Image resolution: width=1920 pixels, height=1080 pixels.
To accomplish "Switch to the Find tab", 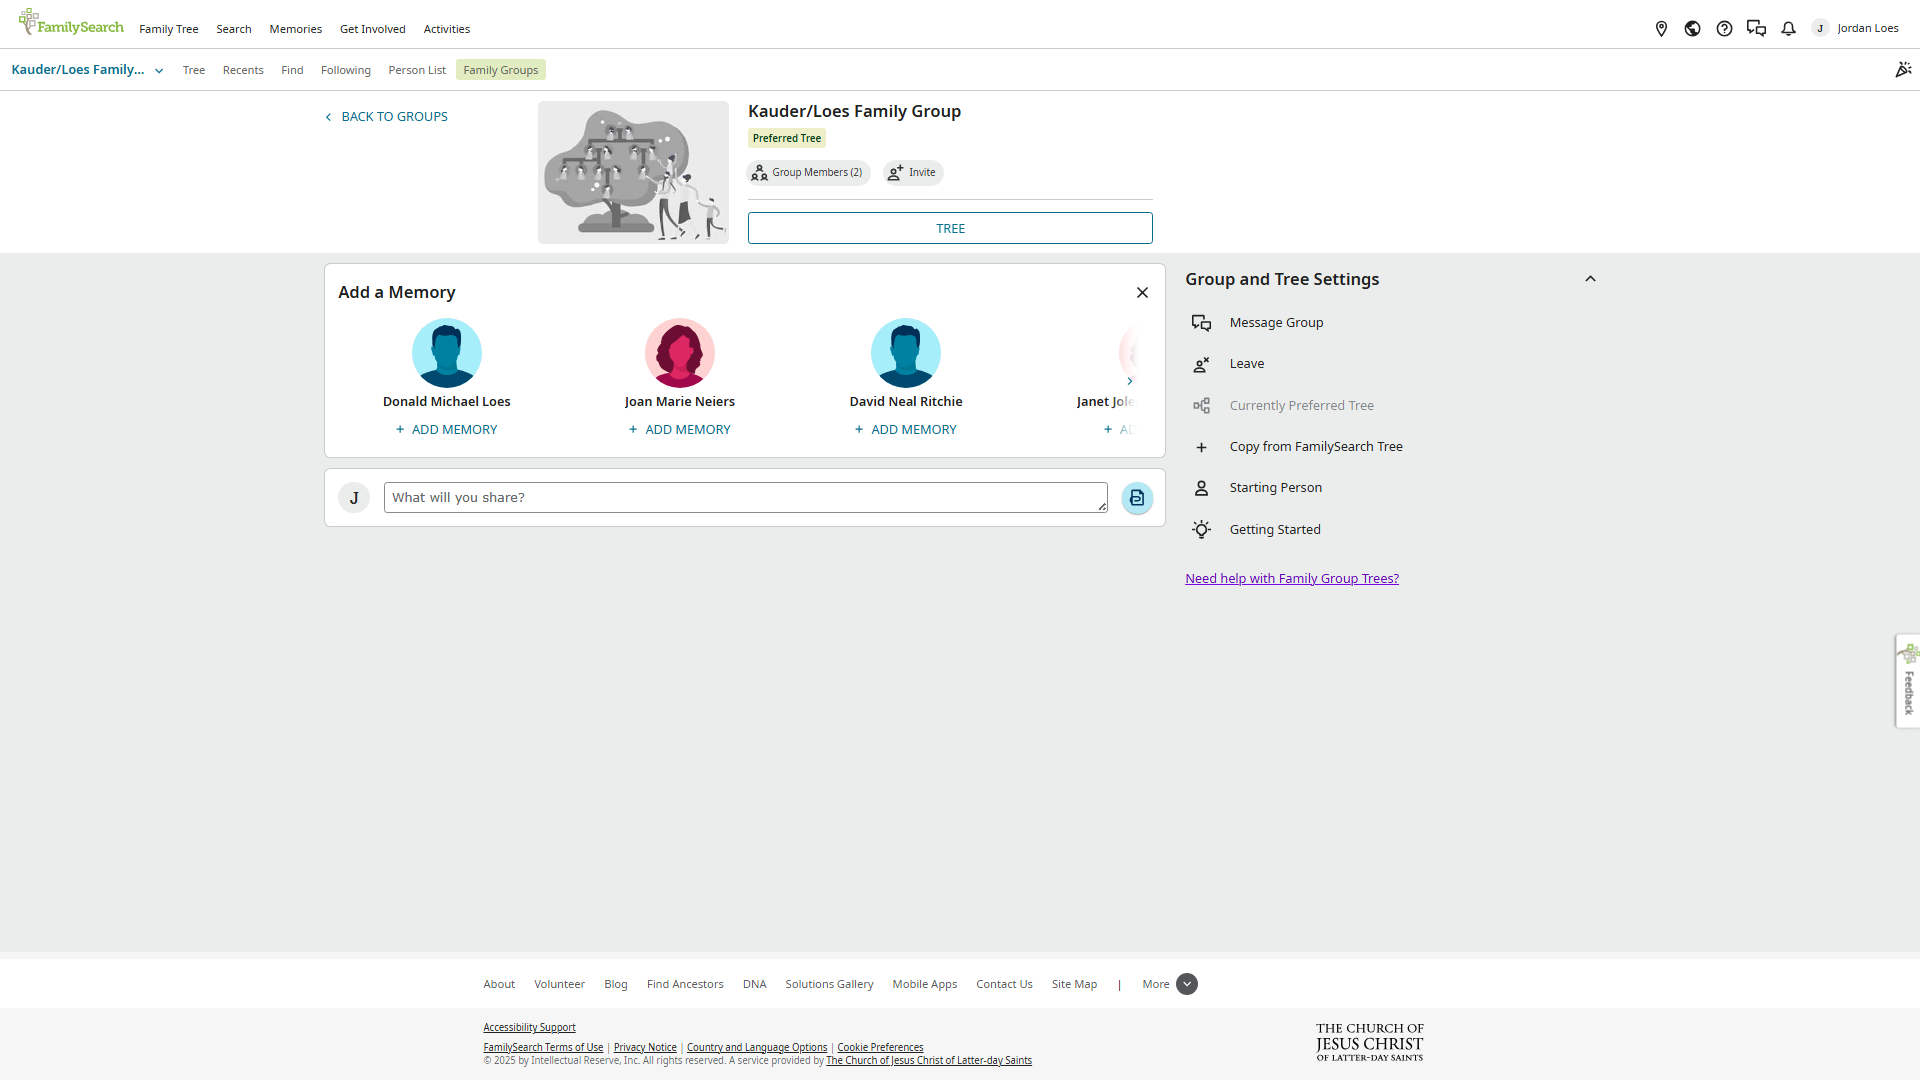I will tap(292, 70).
